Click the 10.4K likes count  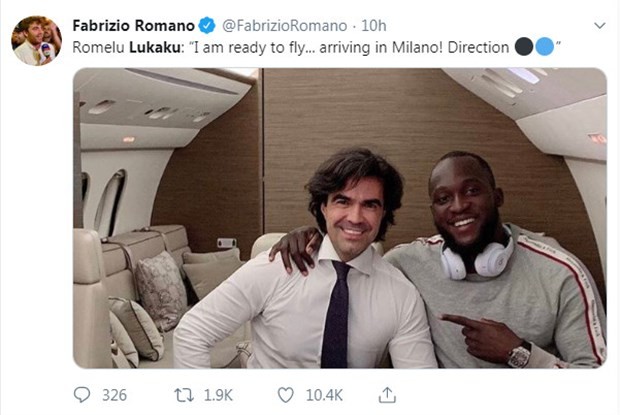326,395
